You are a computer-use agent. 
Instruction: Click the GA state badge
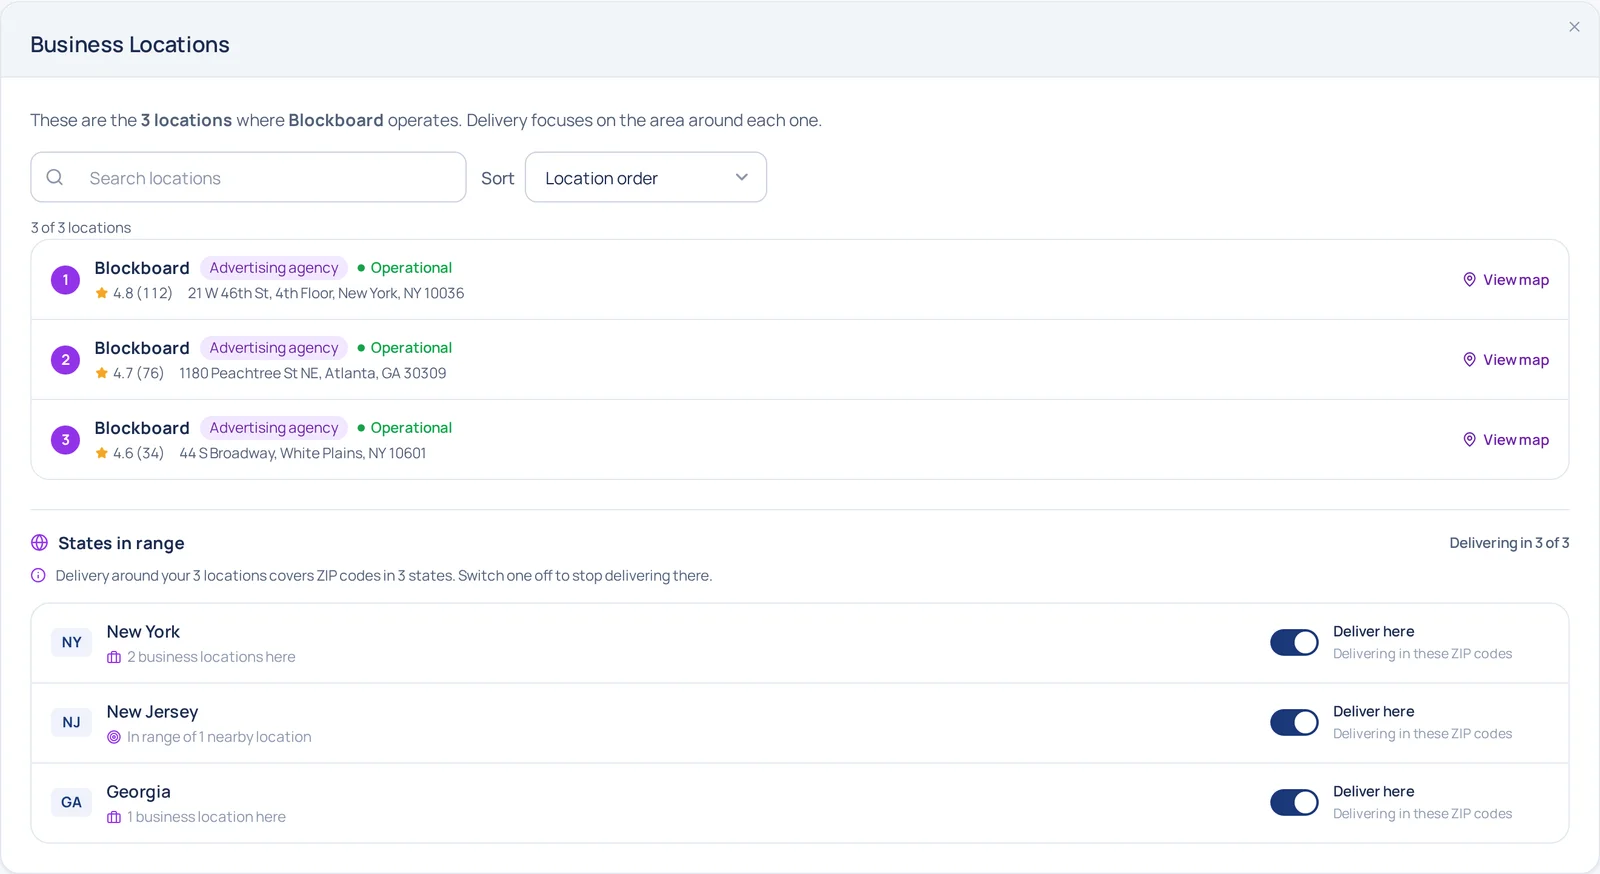72,802
